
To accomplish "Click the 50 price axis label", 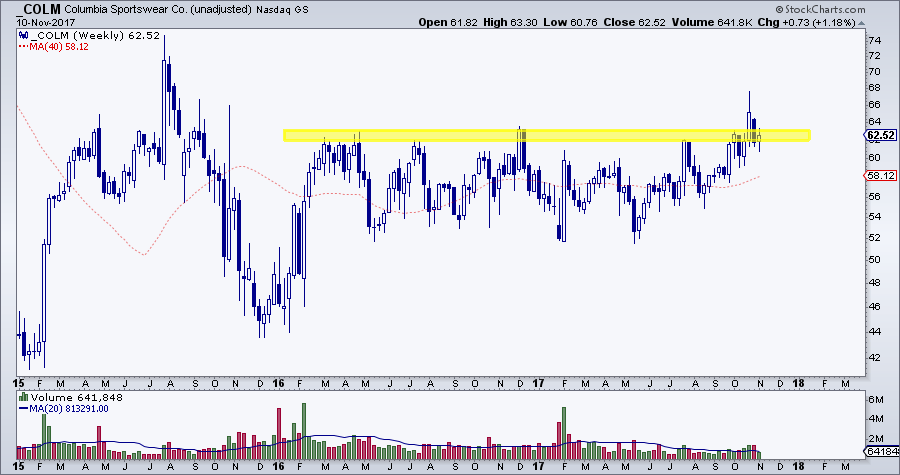I will (x=875, y=259).
